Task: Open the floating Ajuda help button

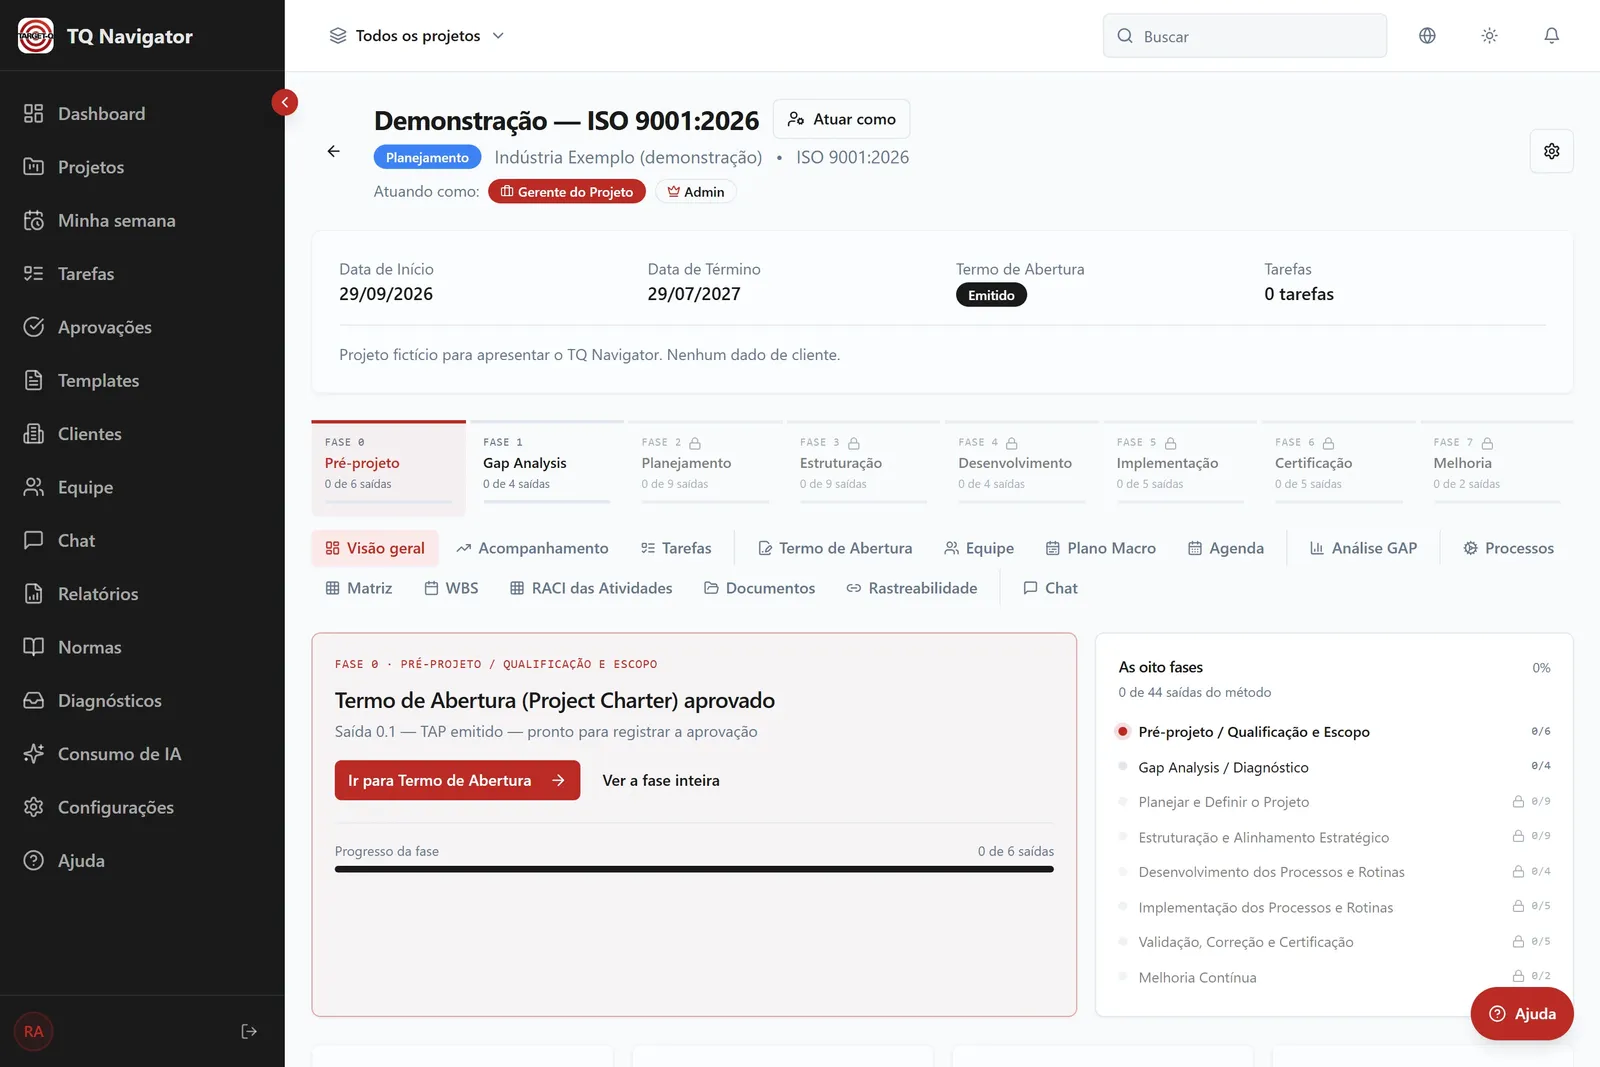Action: pyautogui.click(x=1521, y=1014)
